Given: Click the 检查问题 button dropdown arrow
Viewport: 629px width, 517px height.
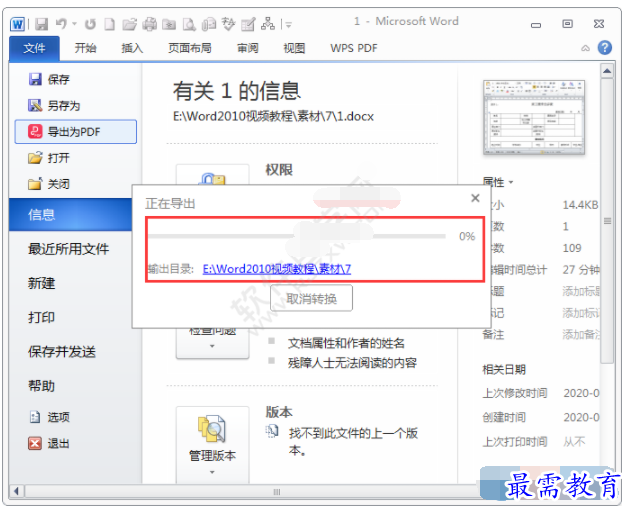Looking at the screenshot, I should point(212,346).
